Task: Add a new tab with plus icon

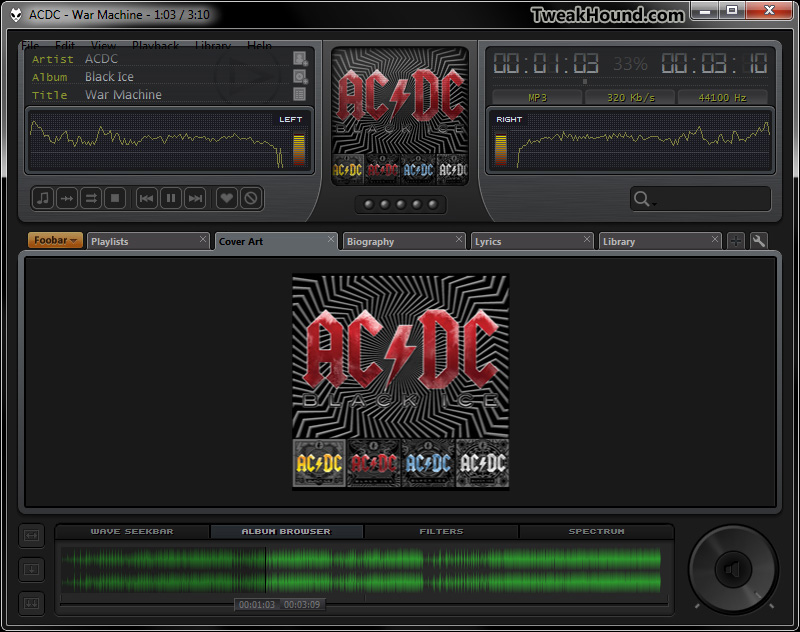Action: (736, 241)
